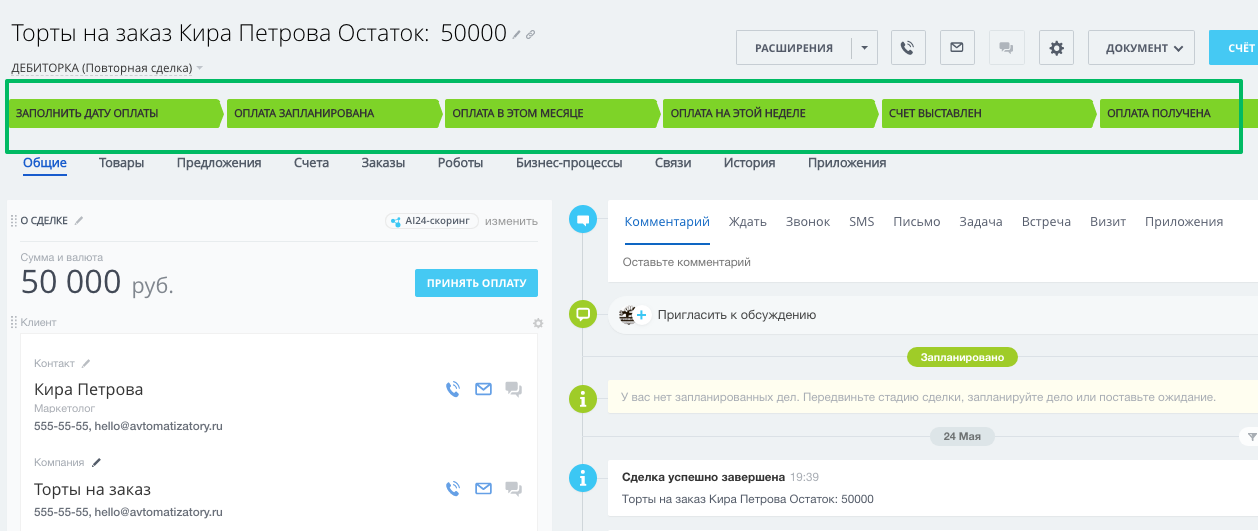Select the Звонок activity tab

point(807,222)
